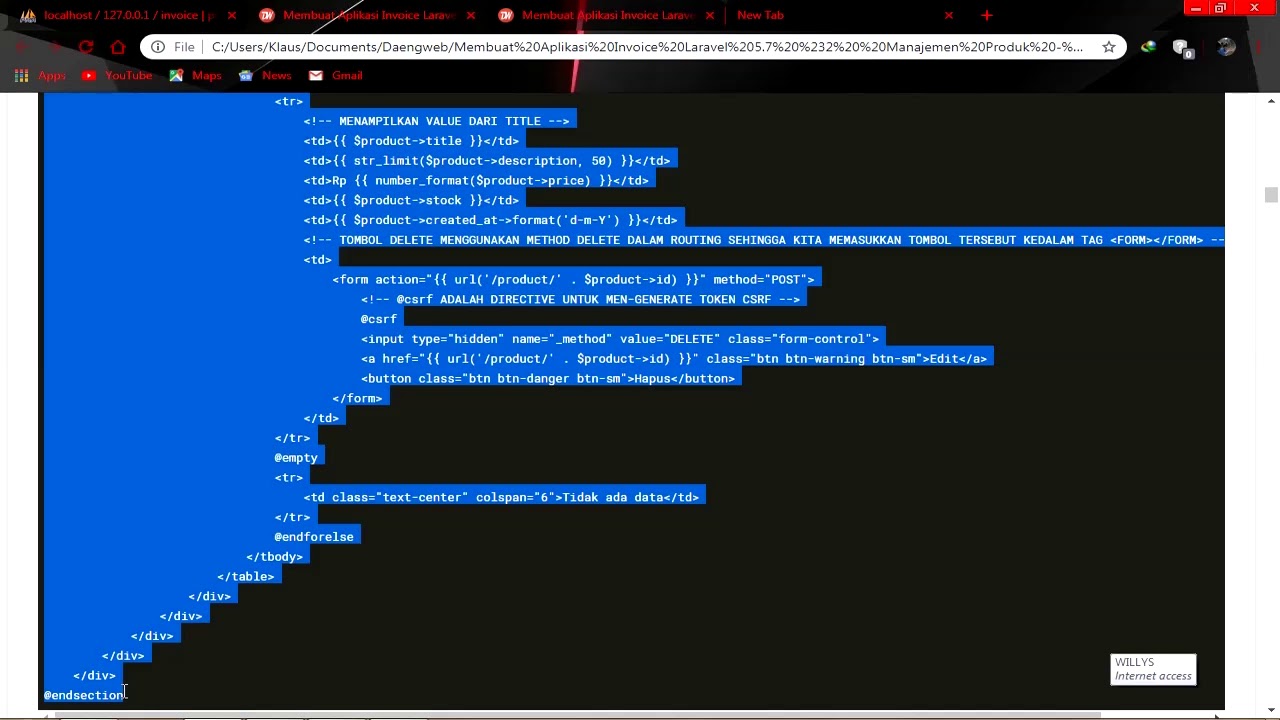Viewport: 1280px width, 720px height.
Task: Click the scroll up arrow of the page scrollbar
Action: point(1271,101)
